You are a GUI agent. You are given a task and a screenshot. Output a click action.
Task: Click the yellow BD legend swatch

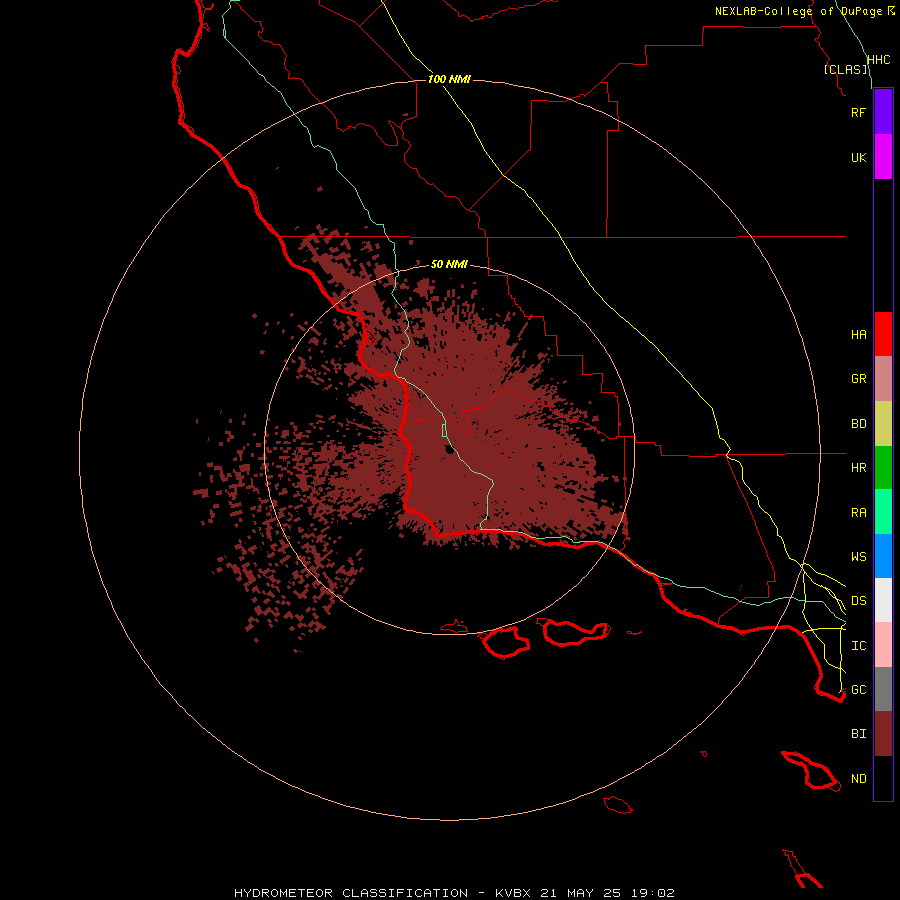click(883, 424)
